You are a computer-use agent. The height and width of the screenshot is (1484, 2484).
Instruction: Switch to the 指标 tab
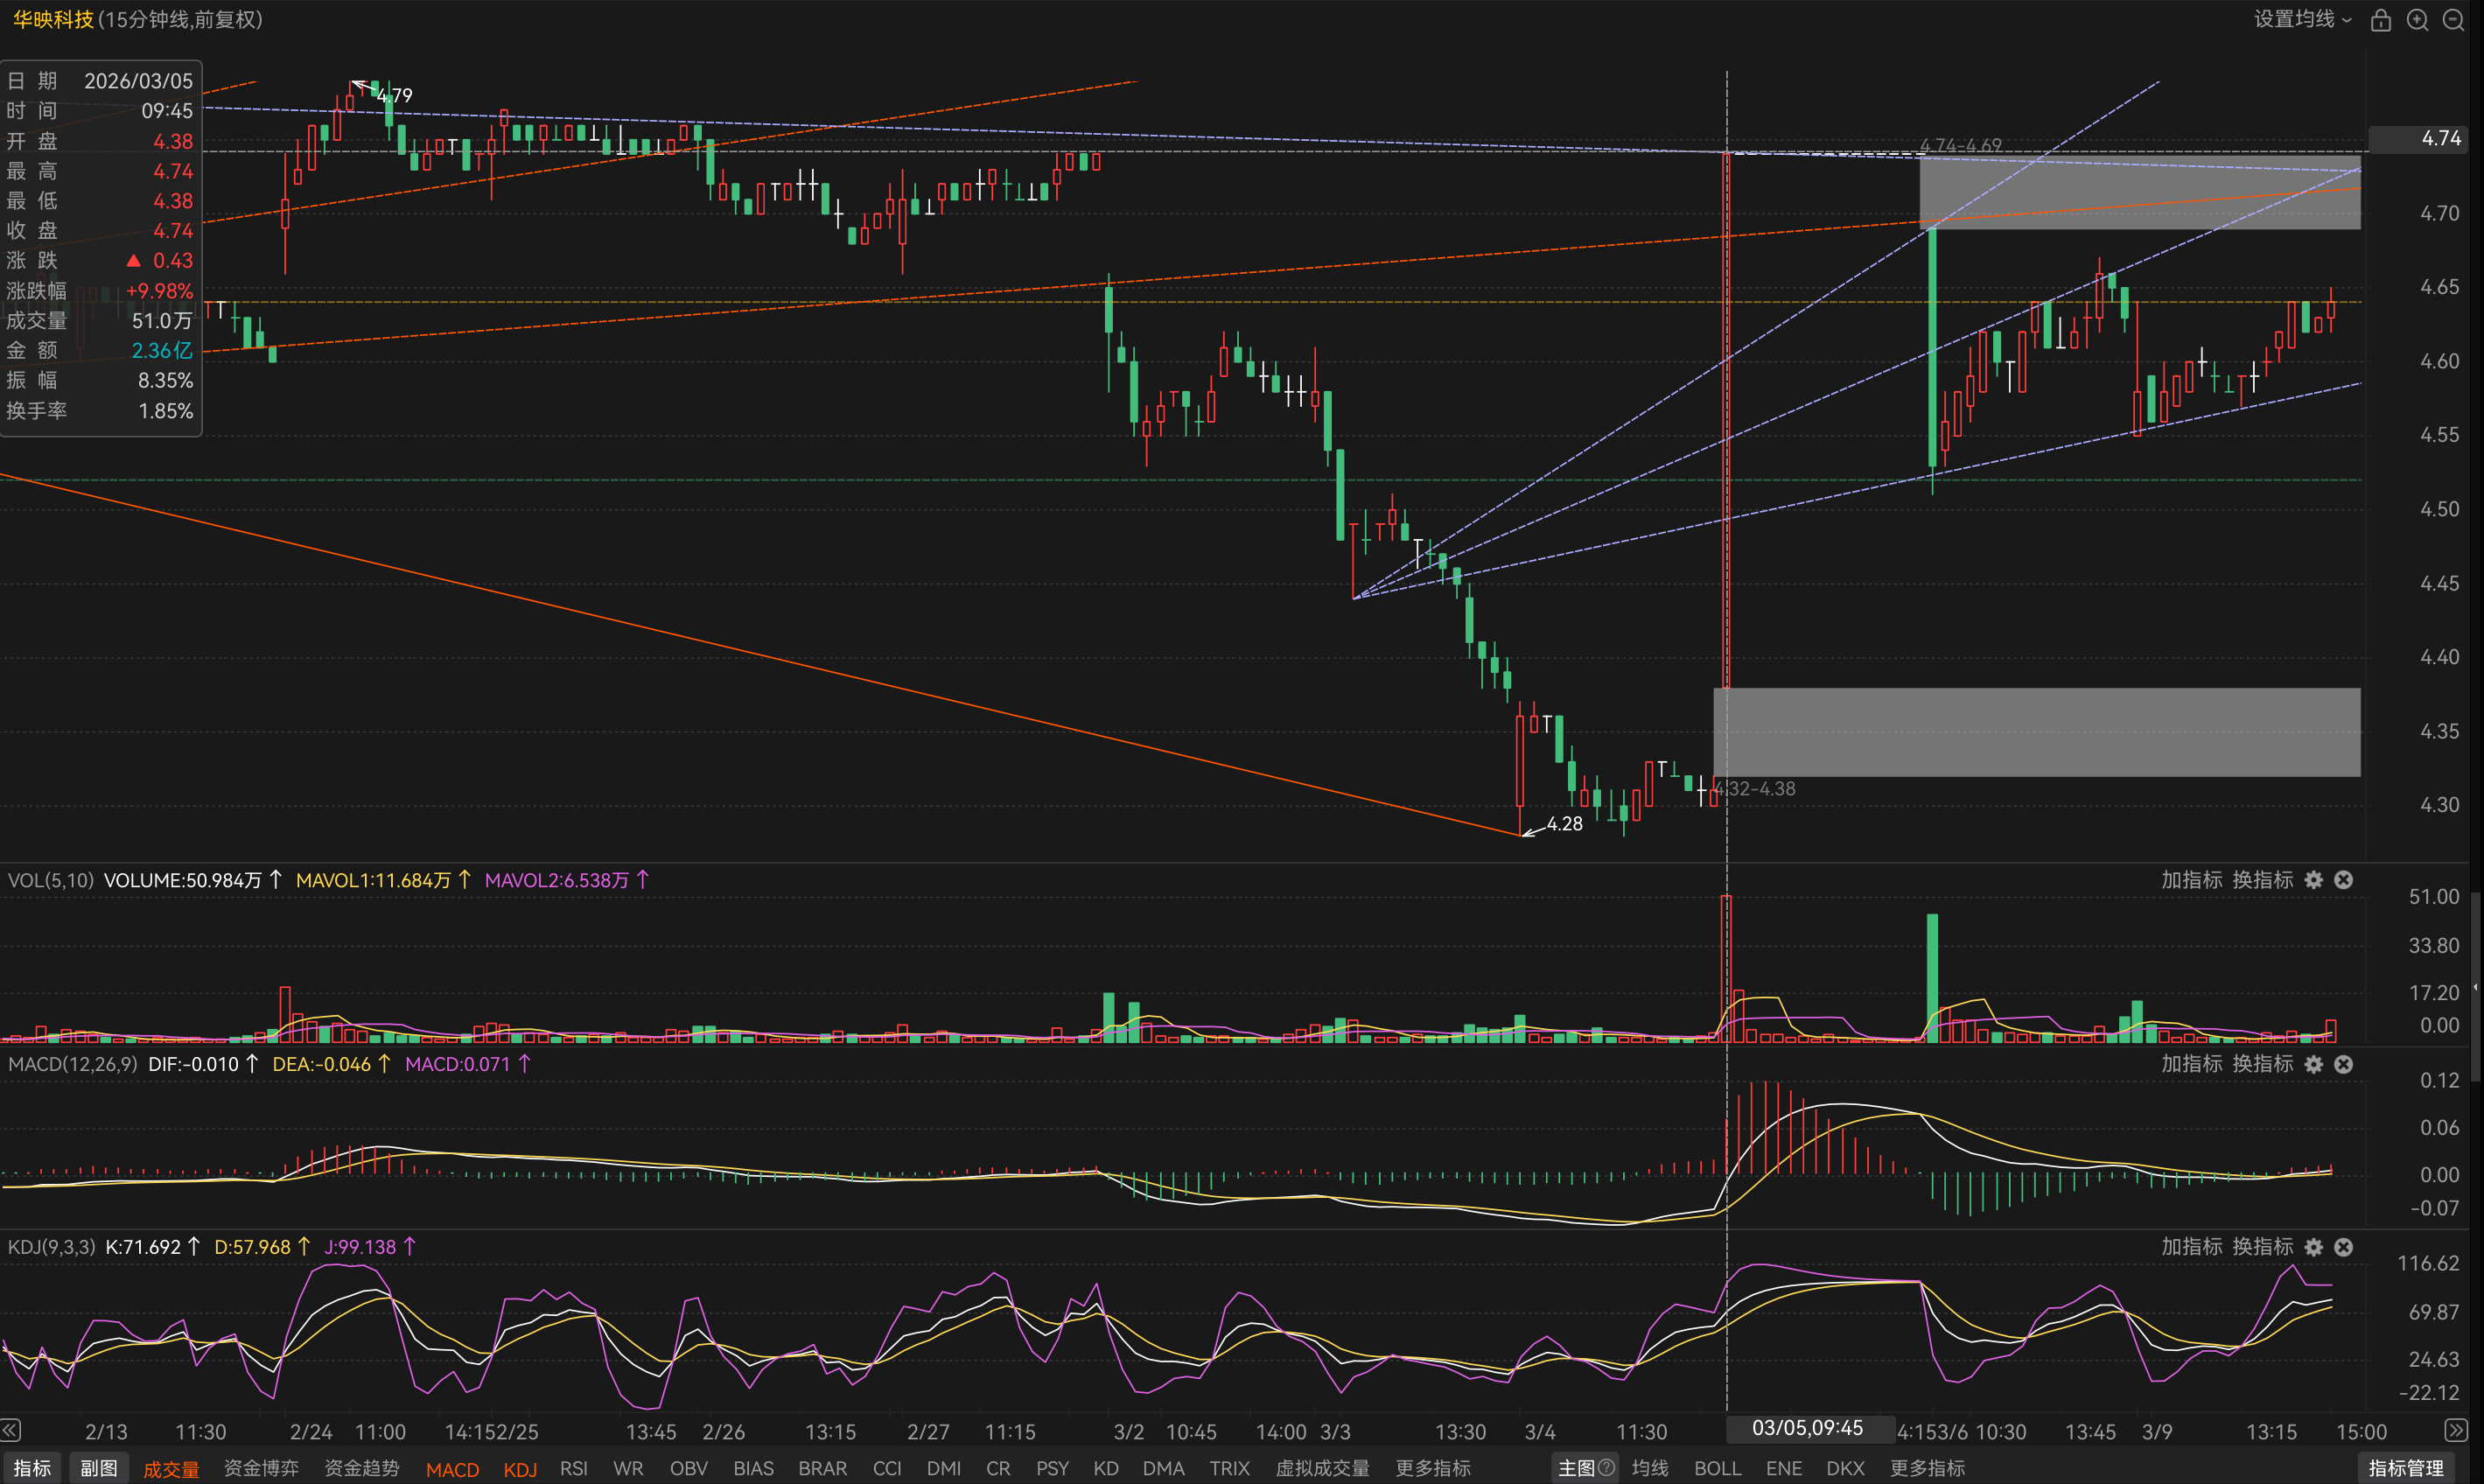coord(32,1468)
